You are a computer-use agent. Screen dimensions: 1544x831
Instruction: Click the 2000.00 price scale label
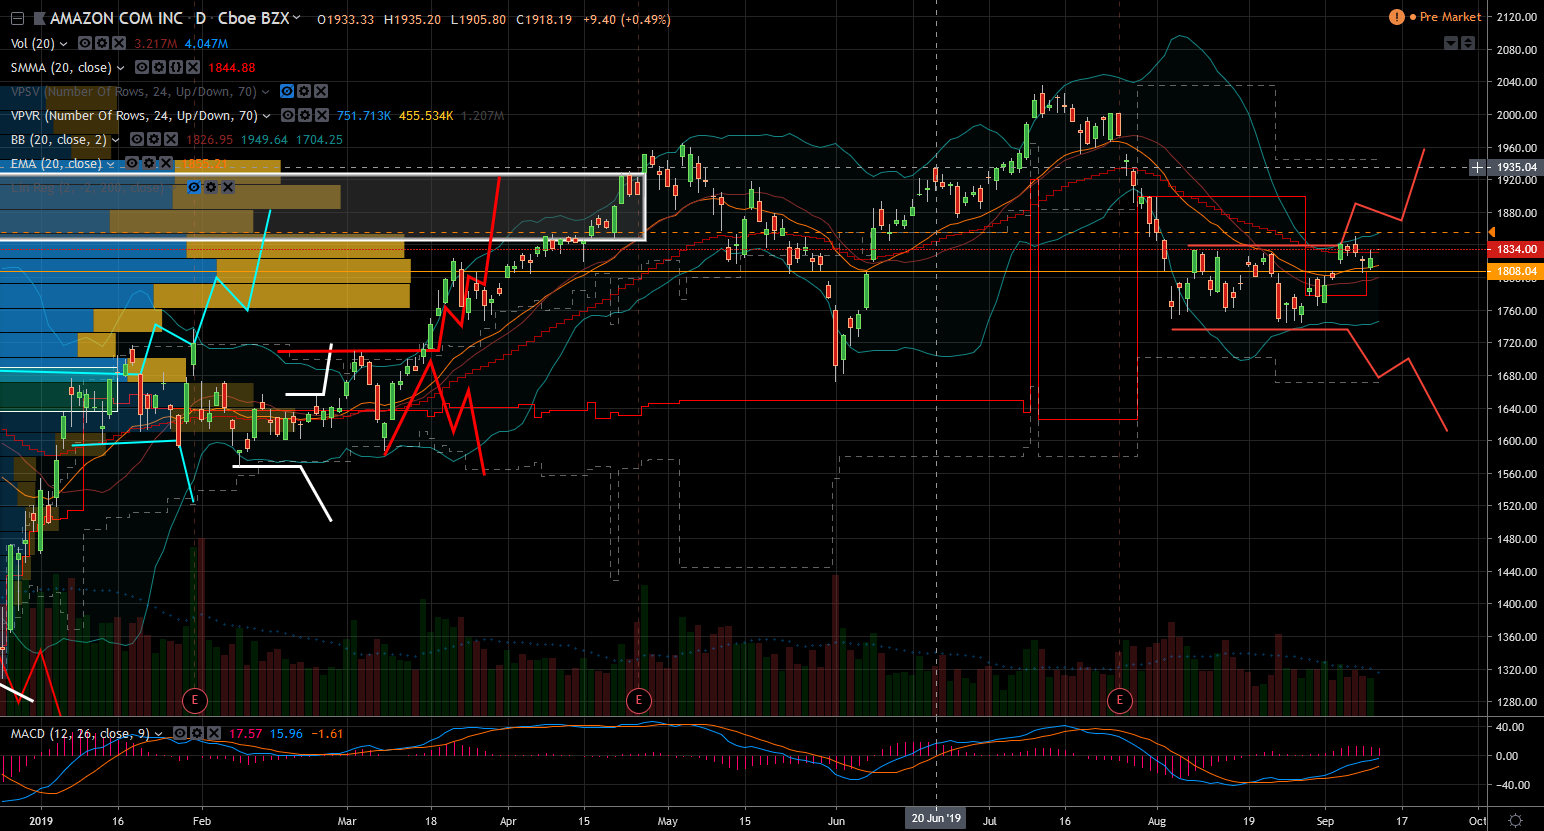[1516, 115]
